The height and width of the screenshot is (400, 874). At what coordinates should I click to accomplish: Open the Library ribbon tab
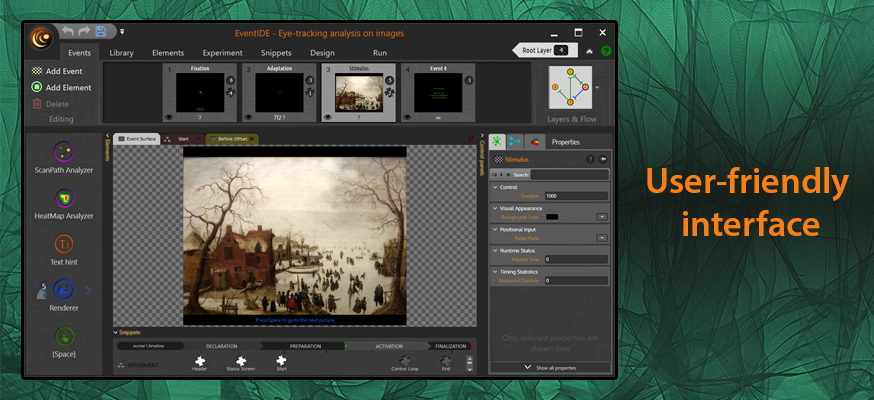tap(122, 53)
